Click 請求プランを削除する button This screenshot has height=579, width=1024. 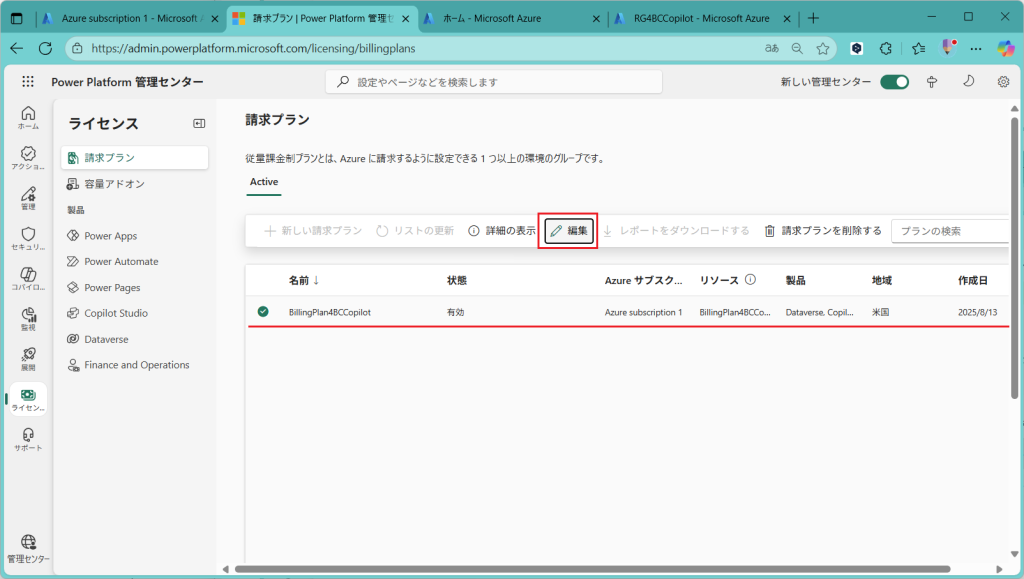pyautogui.click(x=823, y=230)
